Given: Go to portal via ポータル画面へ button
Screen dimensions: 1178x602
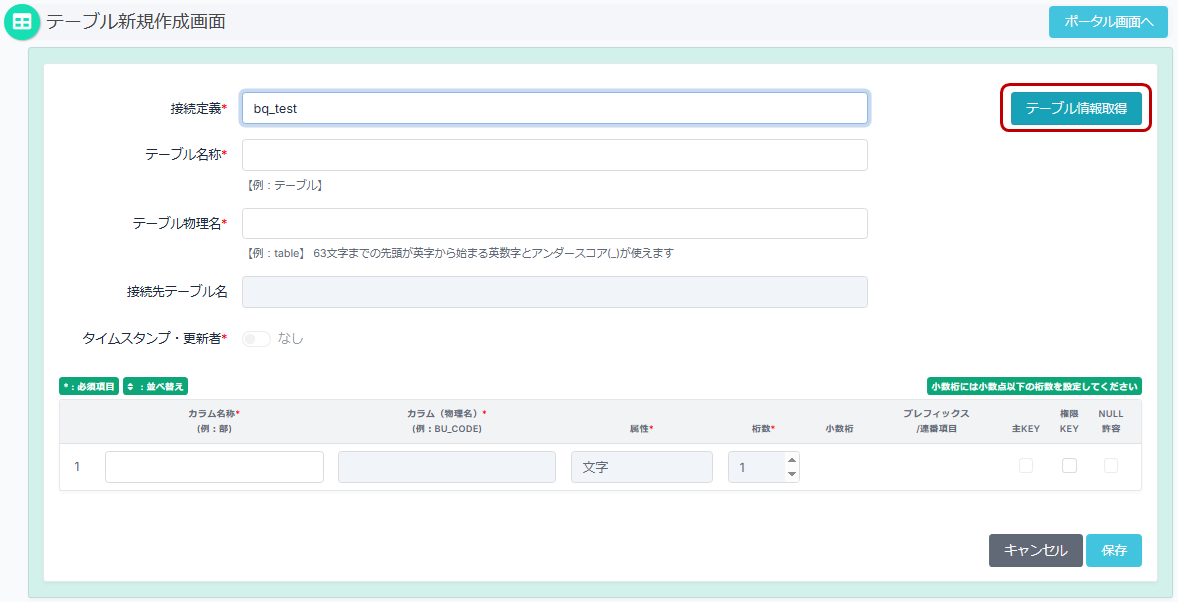Looking at the screenshot, I should tap(1108, 22).
